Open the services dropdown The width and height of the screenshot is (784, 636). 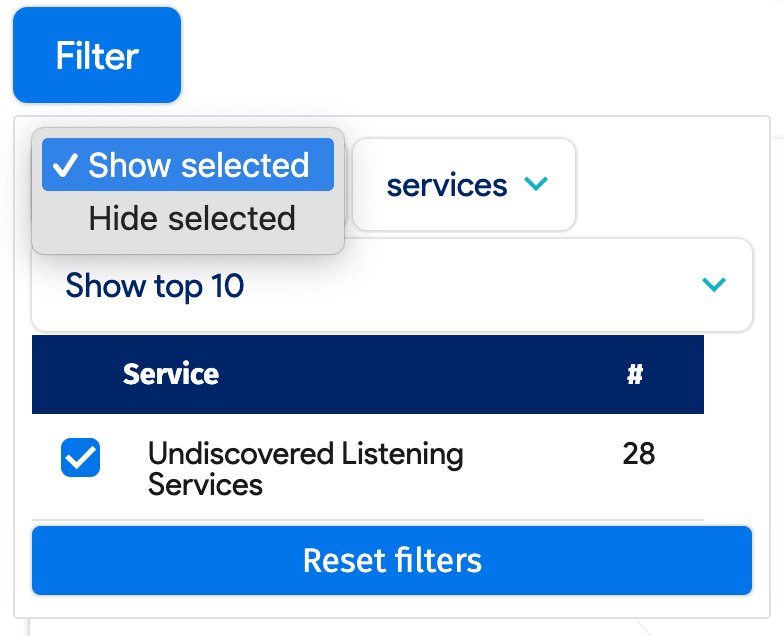pos(464,185)
